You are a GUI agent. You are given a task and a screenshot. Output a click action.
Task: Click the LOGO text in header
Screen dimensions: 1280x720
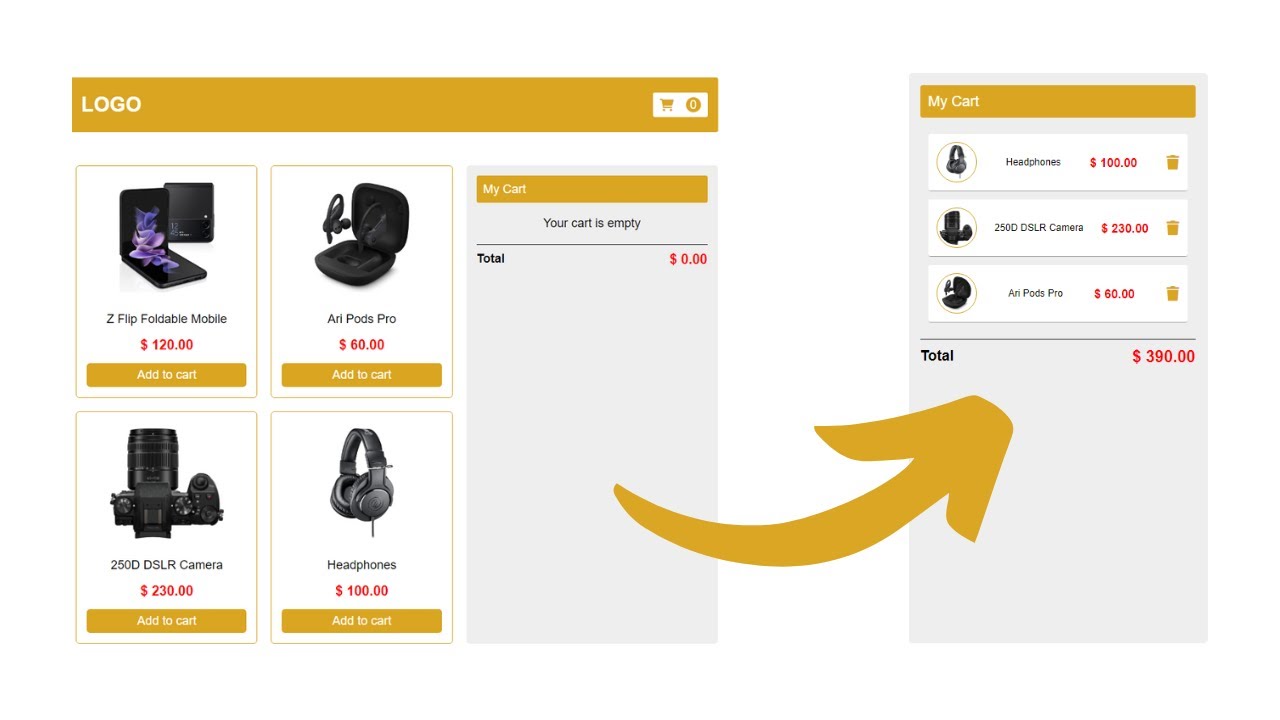pos(111,104)
